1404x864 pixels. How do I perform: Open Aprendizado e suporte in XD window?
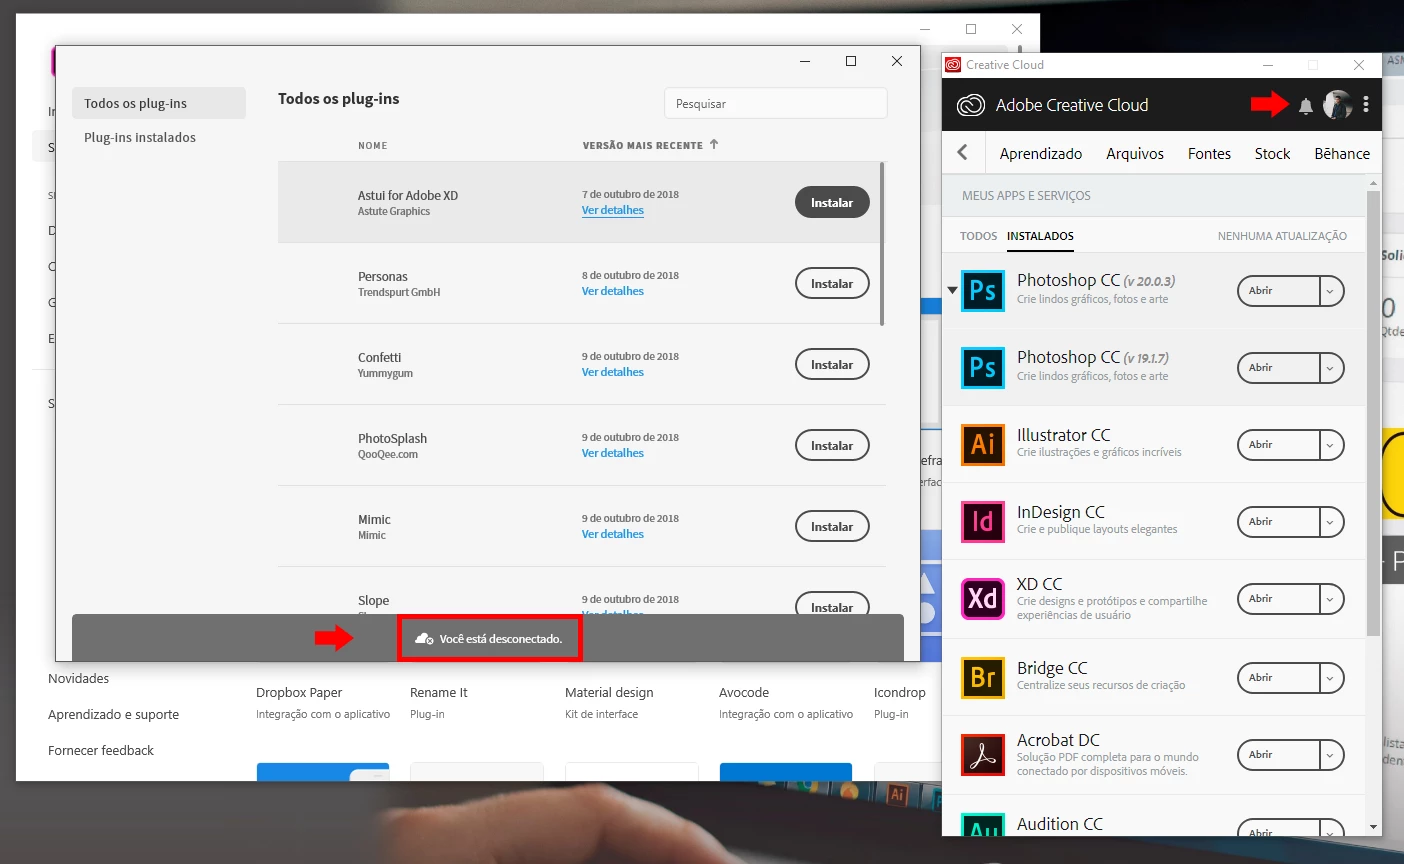[113, 714]
